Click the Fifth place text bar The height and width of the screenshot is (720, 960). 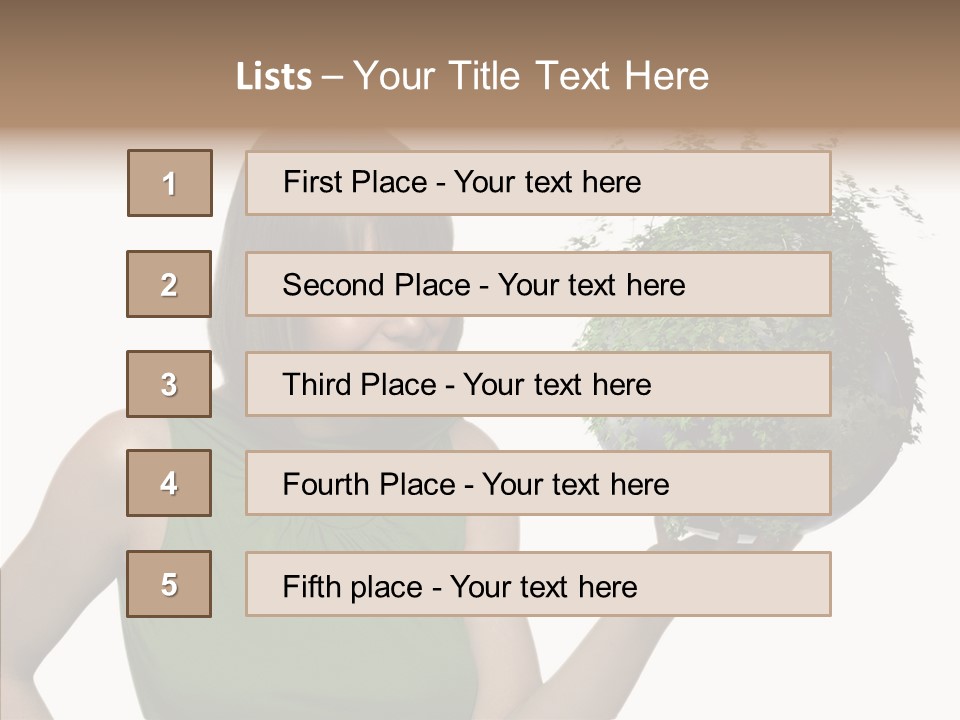[538, 584]
